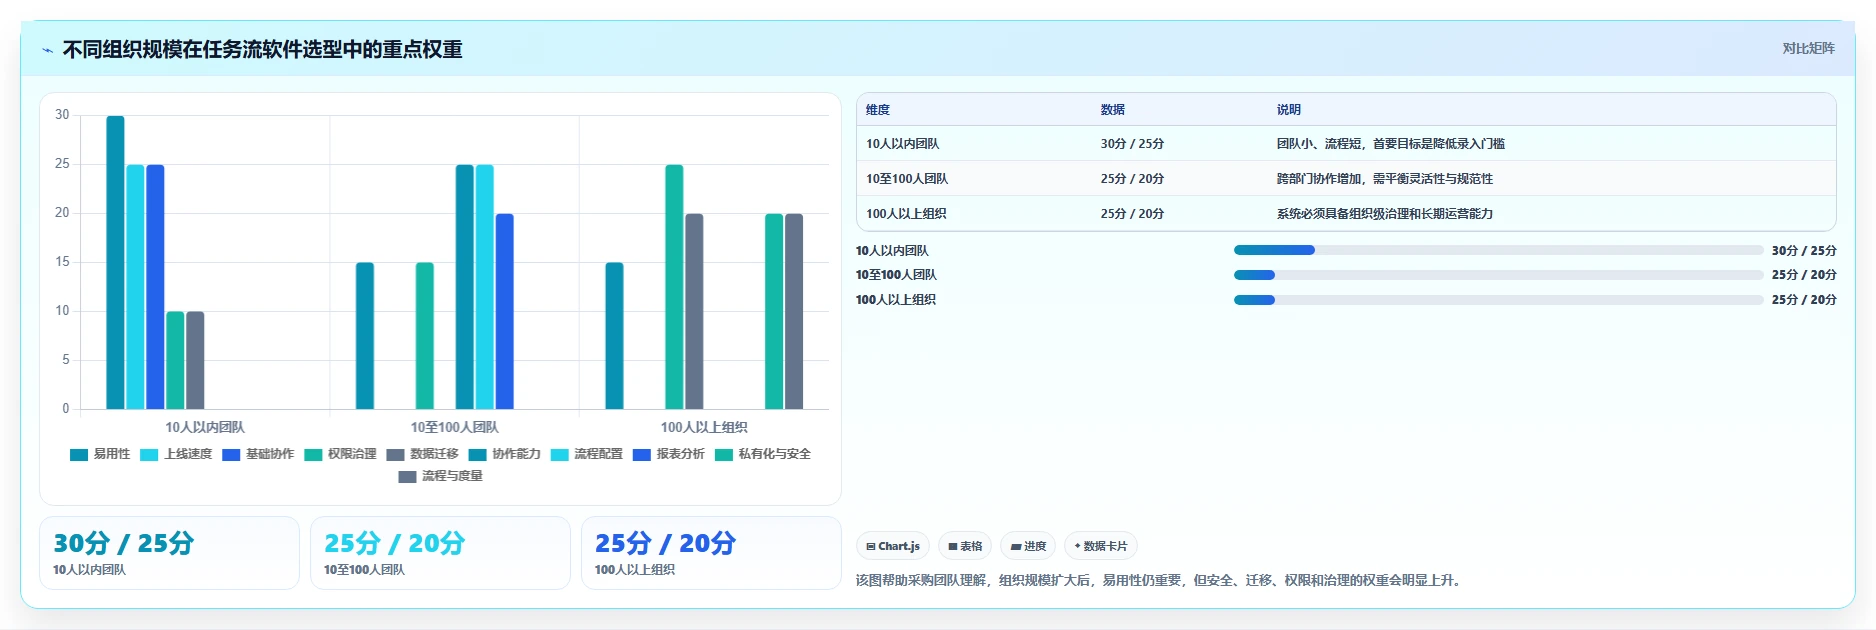This screenshot has width=1876, height=630.
Task: Click the 10至100人团队 progress row label
Action: 896,275
